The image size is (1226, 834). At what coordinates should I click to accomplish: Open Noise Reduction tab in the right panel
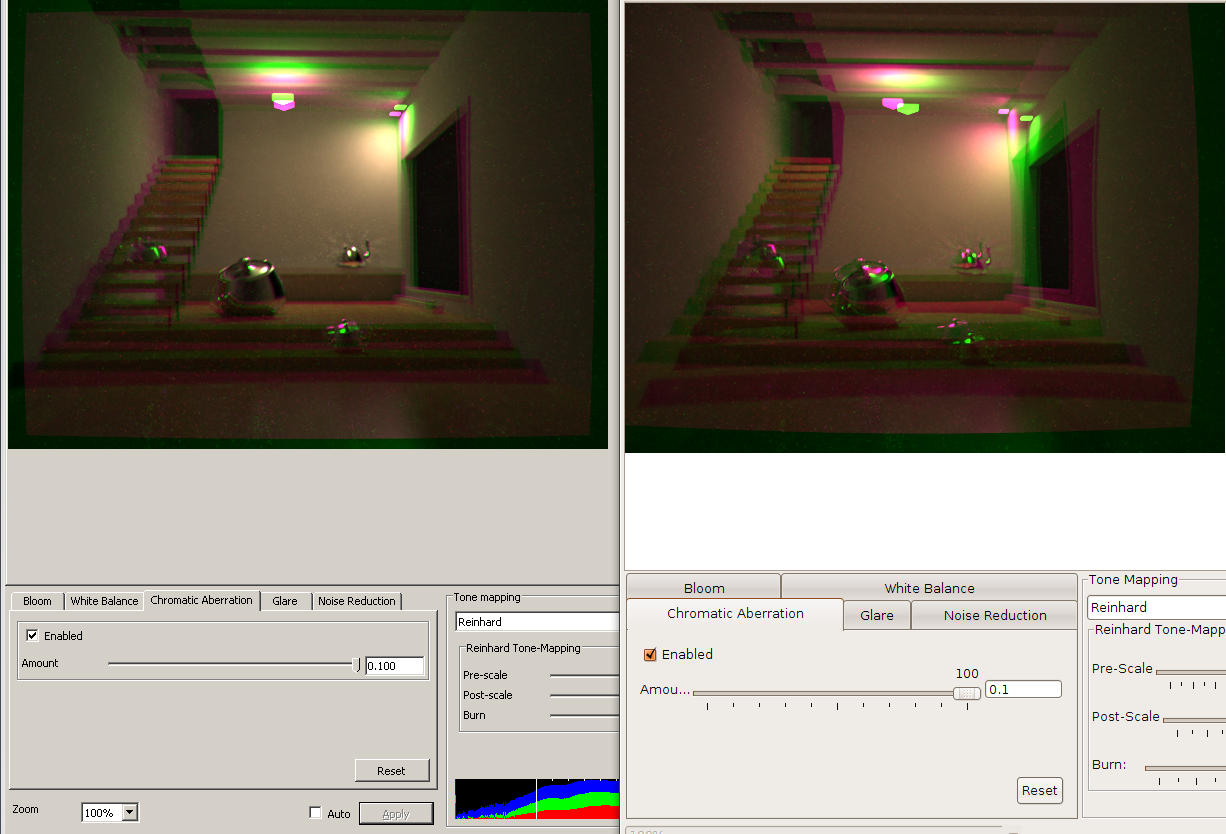click(x=994, y=615)
